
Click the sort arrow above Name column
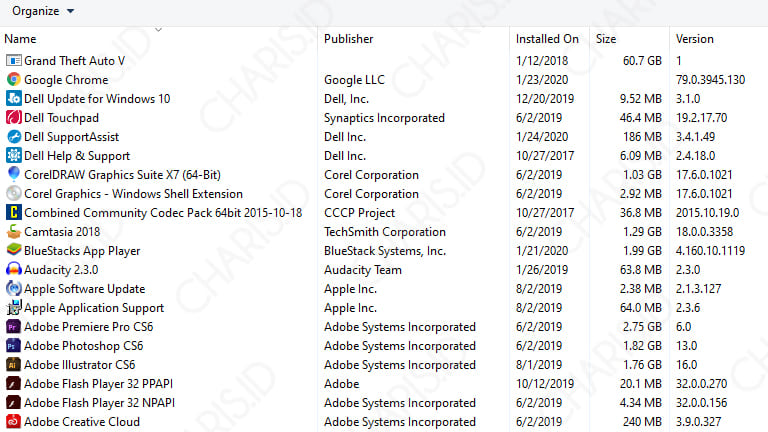click(x=158, y=30)
